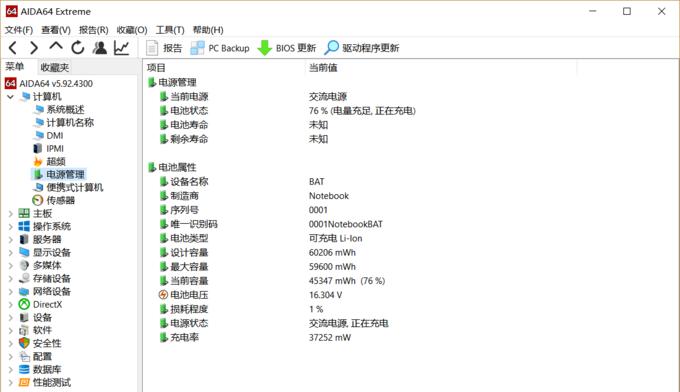Open the 工具(T) menu
680x392 pixels.
tap(170, 30)
